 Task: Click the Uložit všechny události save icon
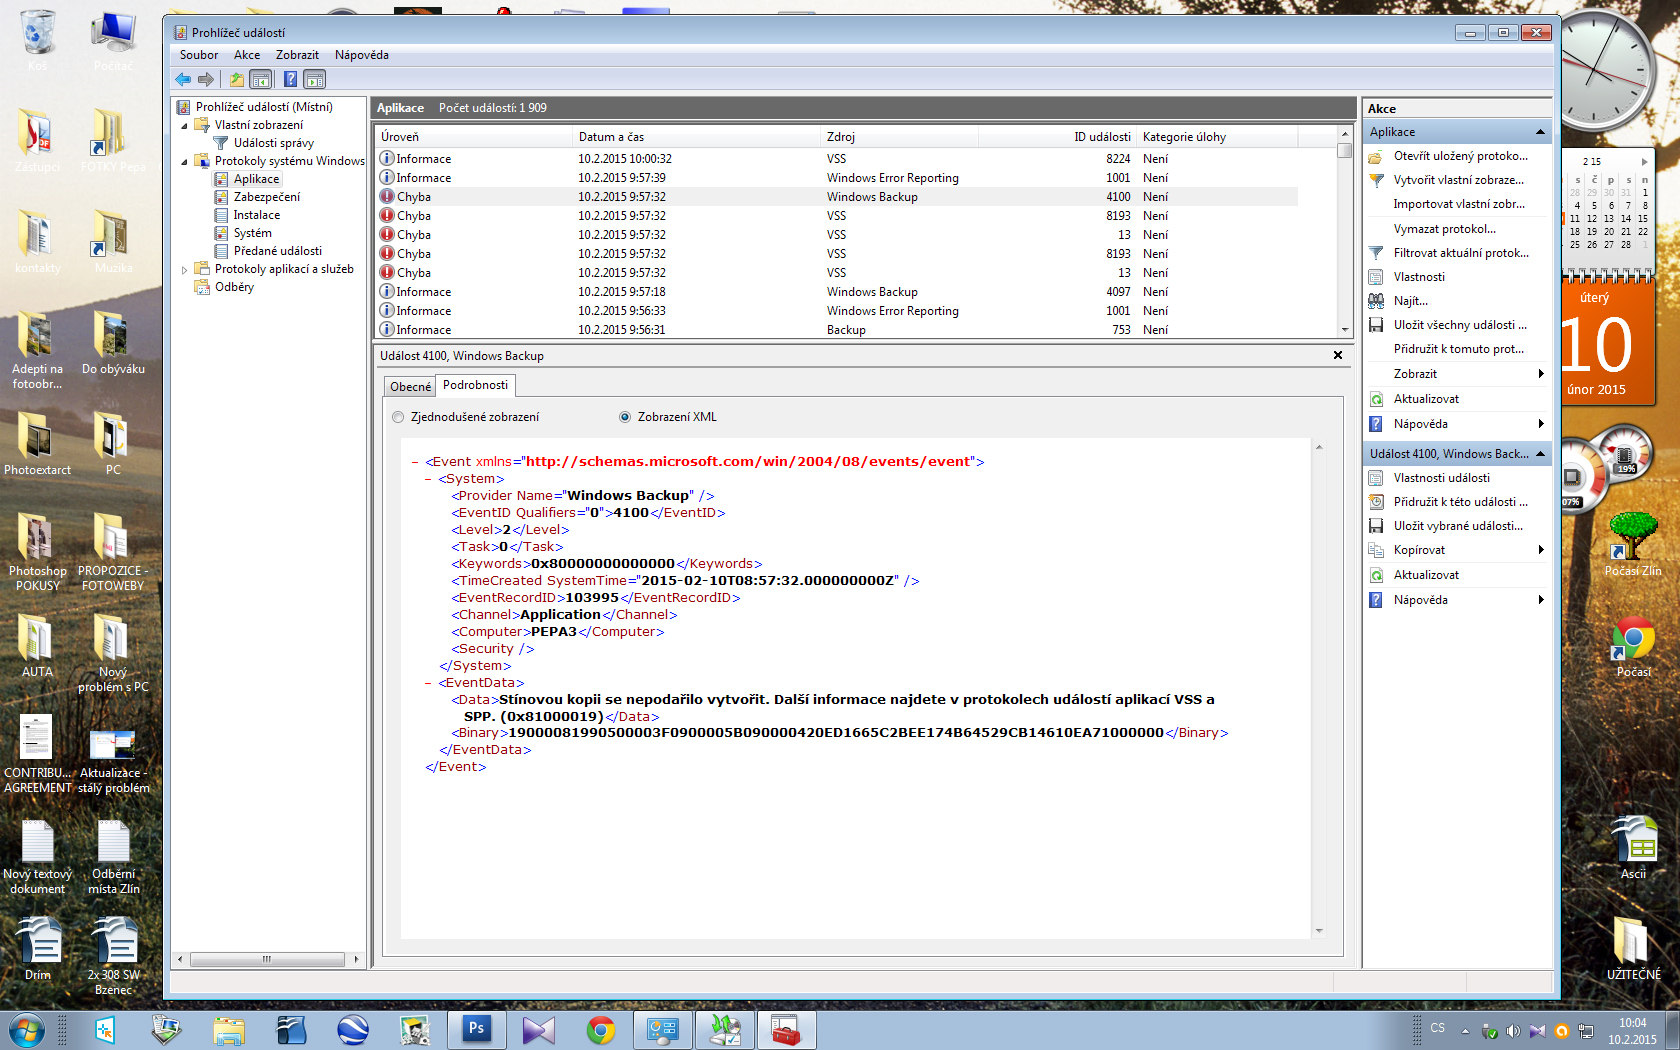(x=1376, y=325)
